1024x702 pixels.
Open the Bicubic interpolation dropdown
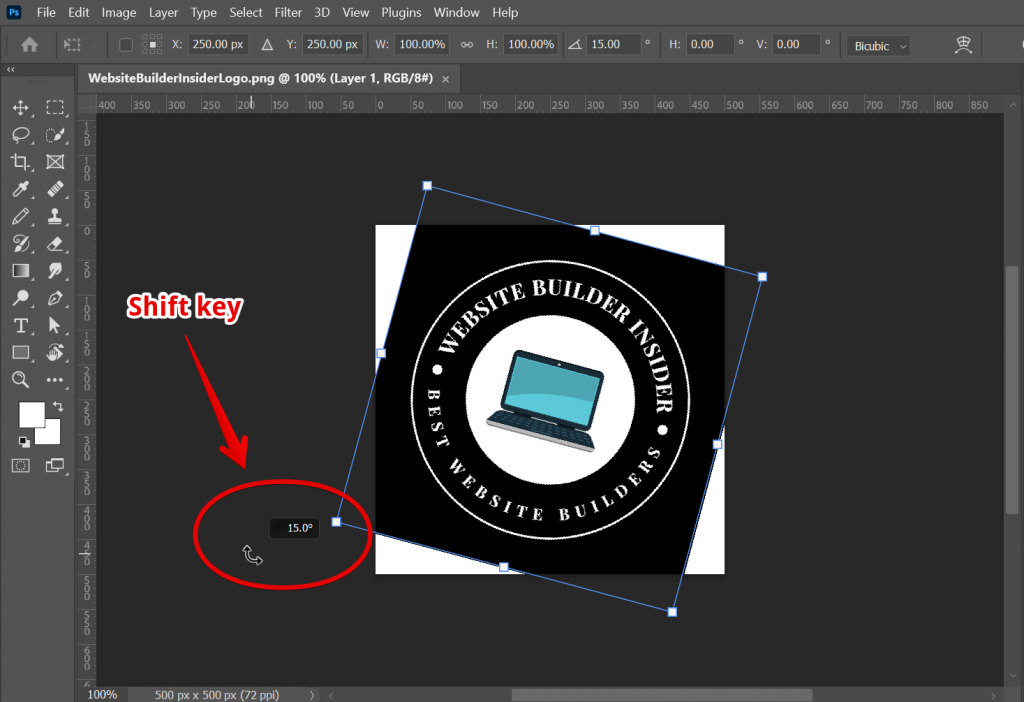point(878,44)
